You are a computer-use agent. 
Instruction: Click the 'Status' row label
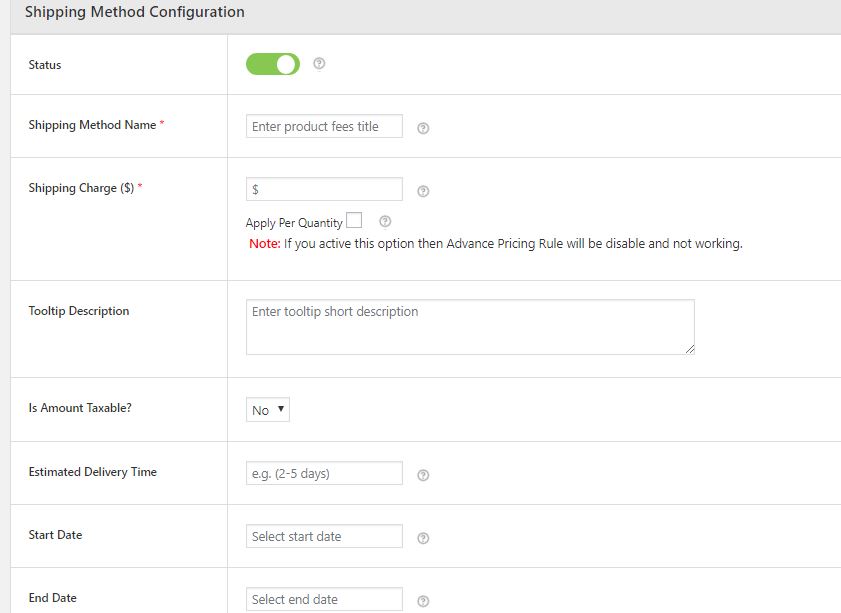pos(45,65)
